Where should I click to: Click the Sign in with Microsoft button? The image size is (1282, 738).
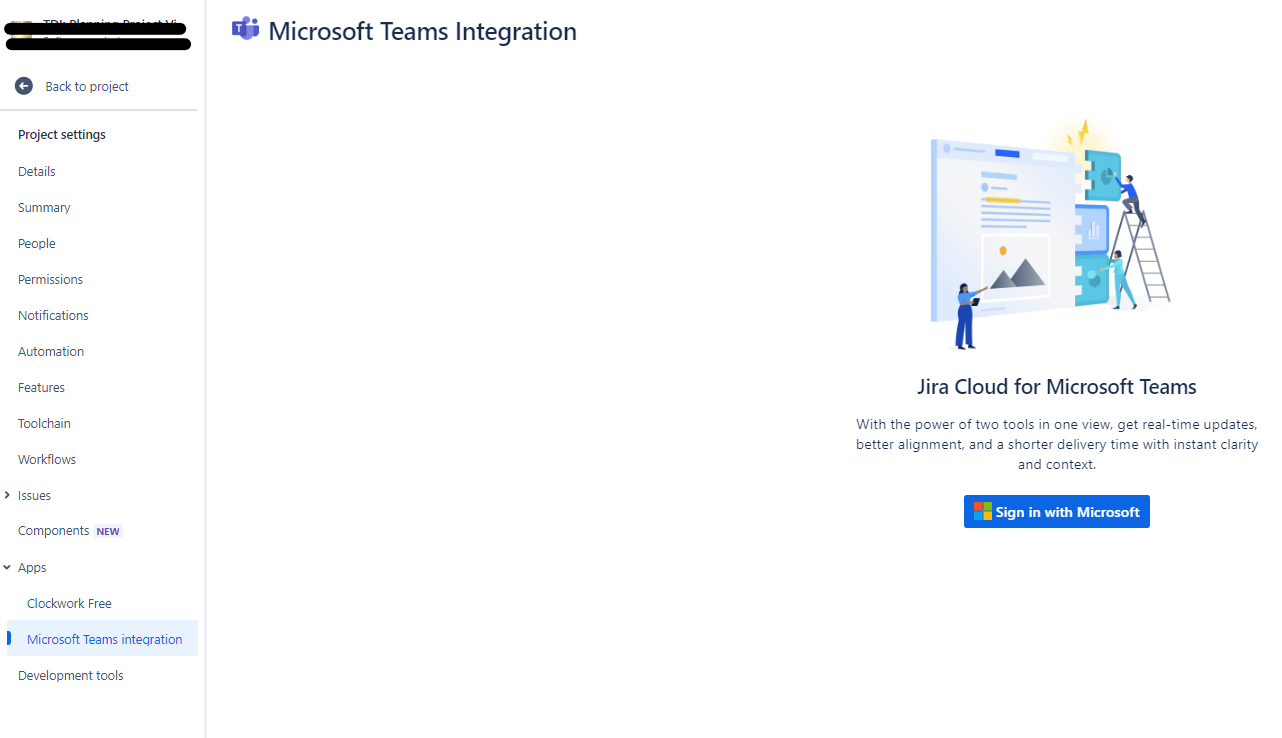click(1056, 511)
